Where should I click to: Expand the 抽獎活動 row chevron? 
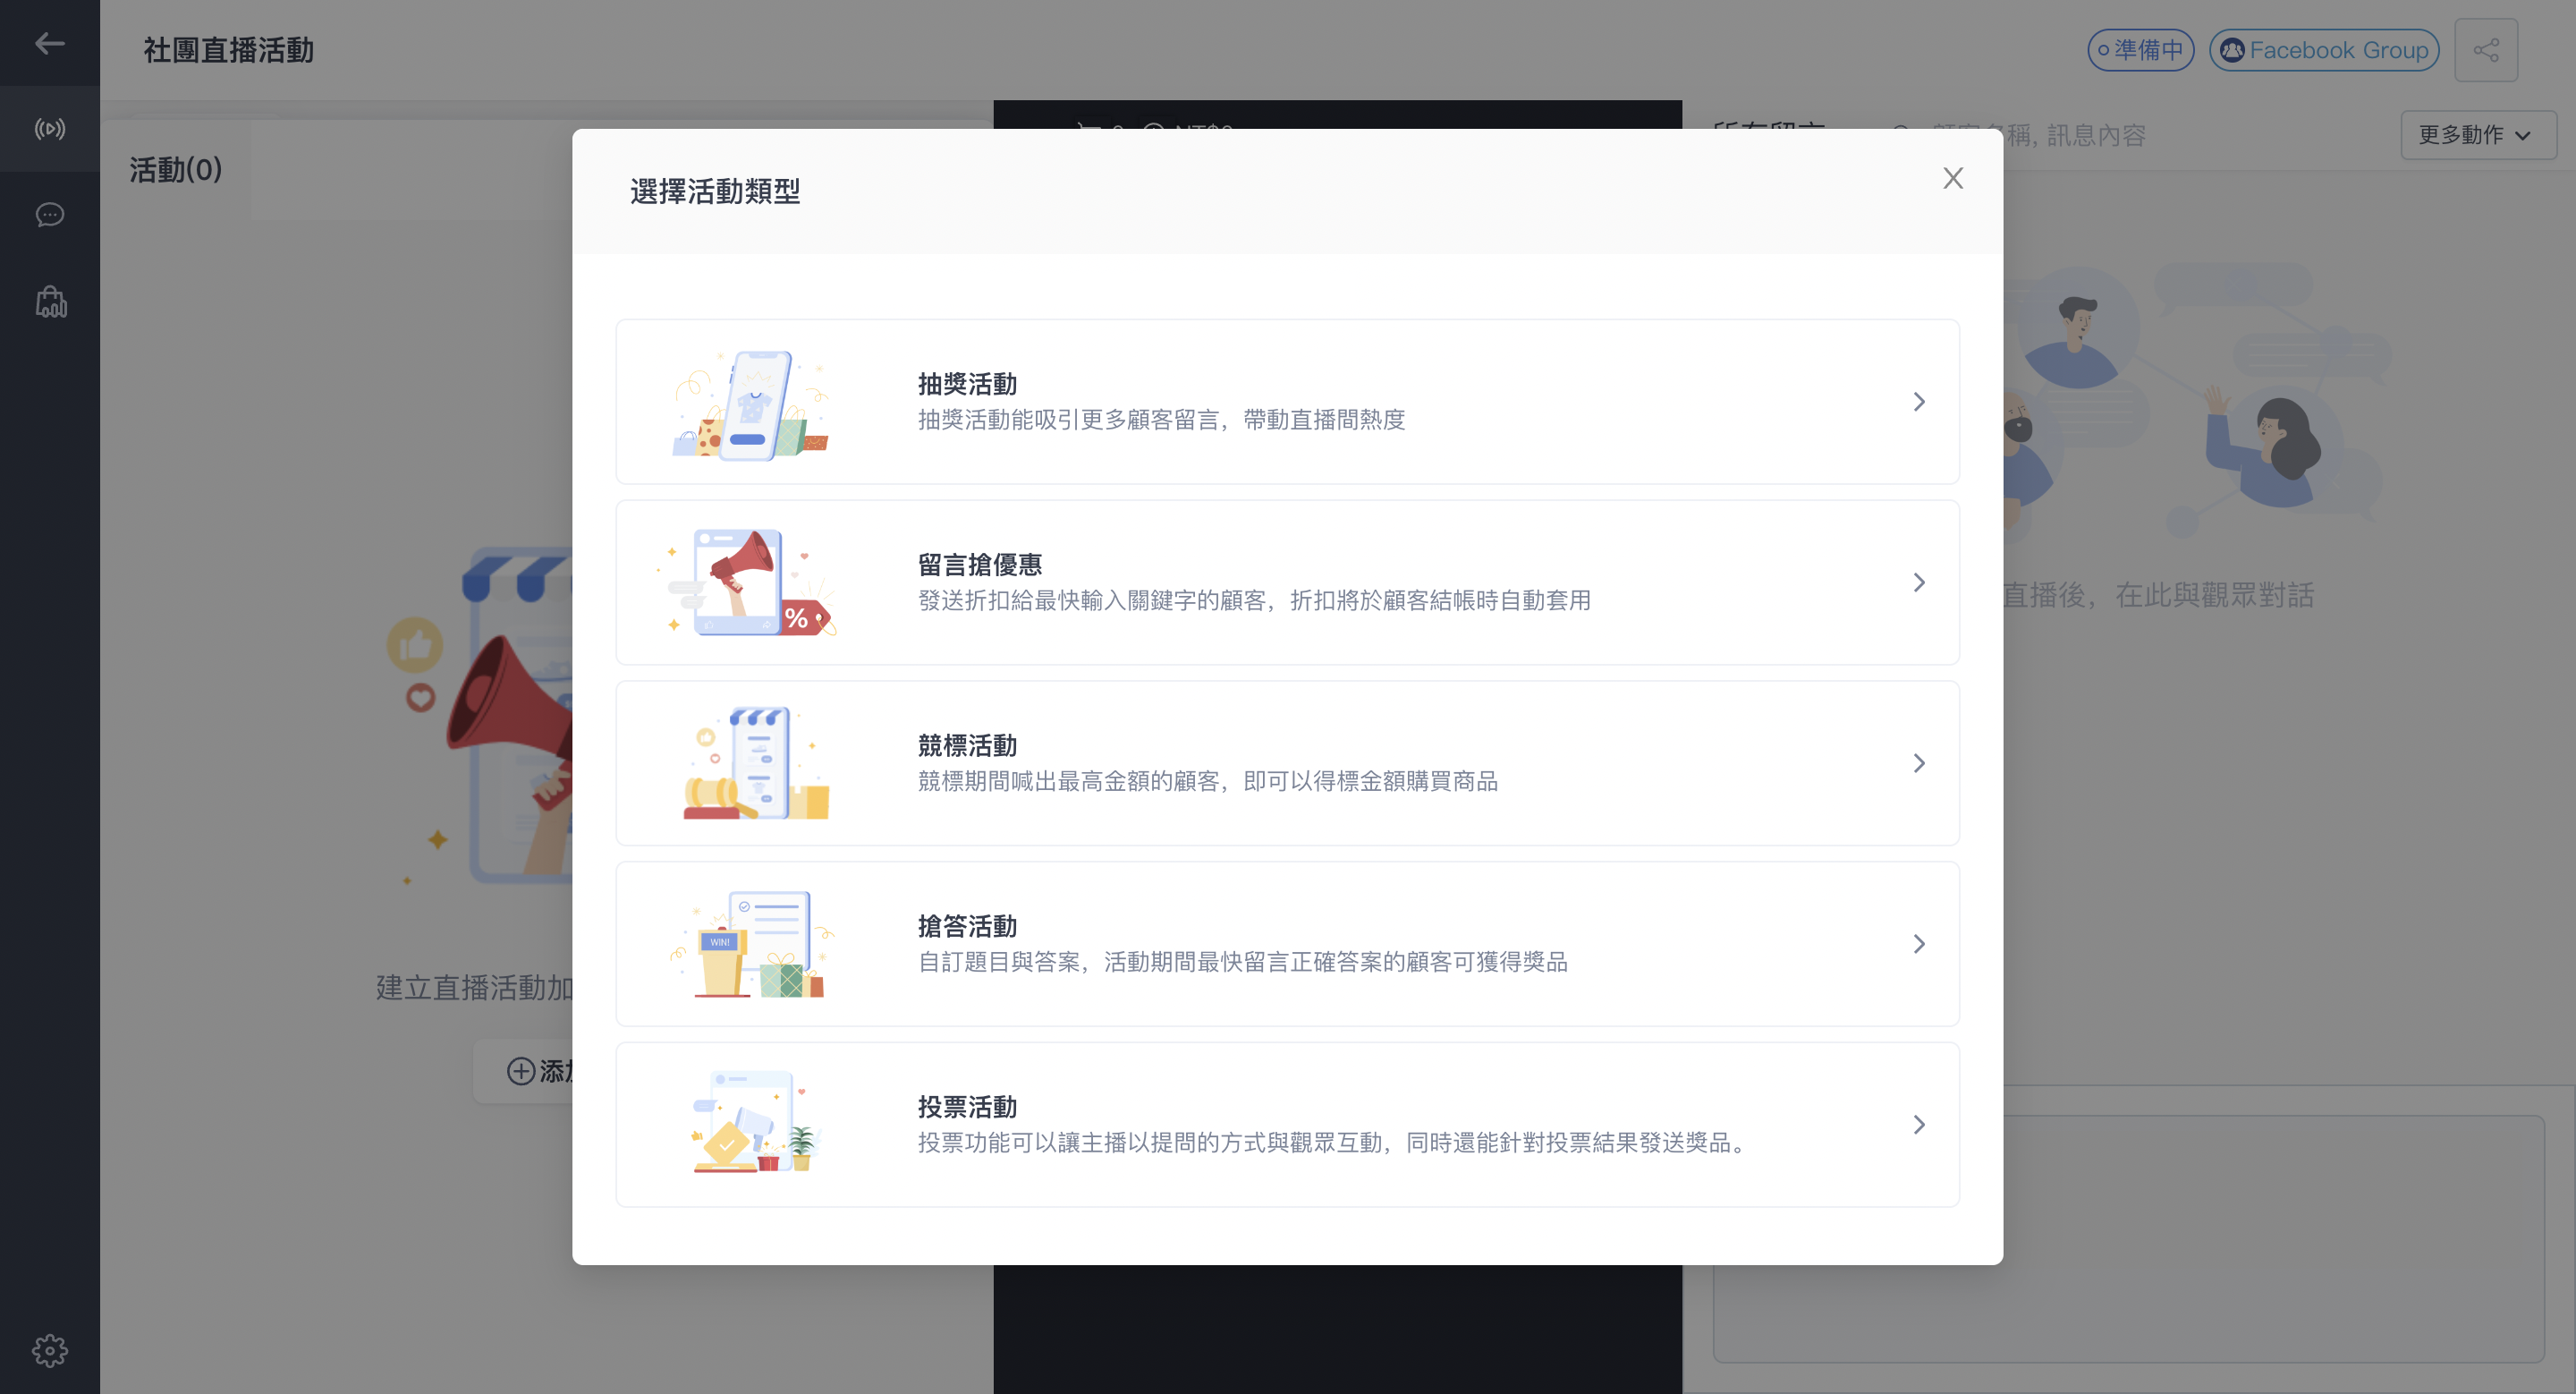coord(1919,402)
